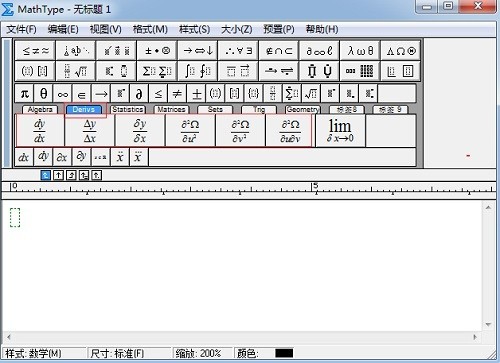Select the third tab stop alignment button
Screen dimensions: 500x363
click(71, 175)
